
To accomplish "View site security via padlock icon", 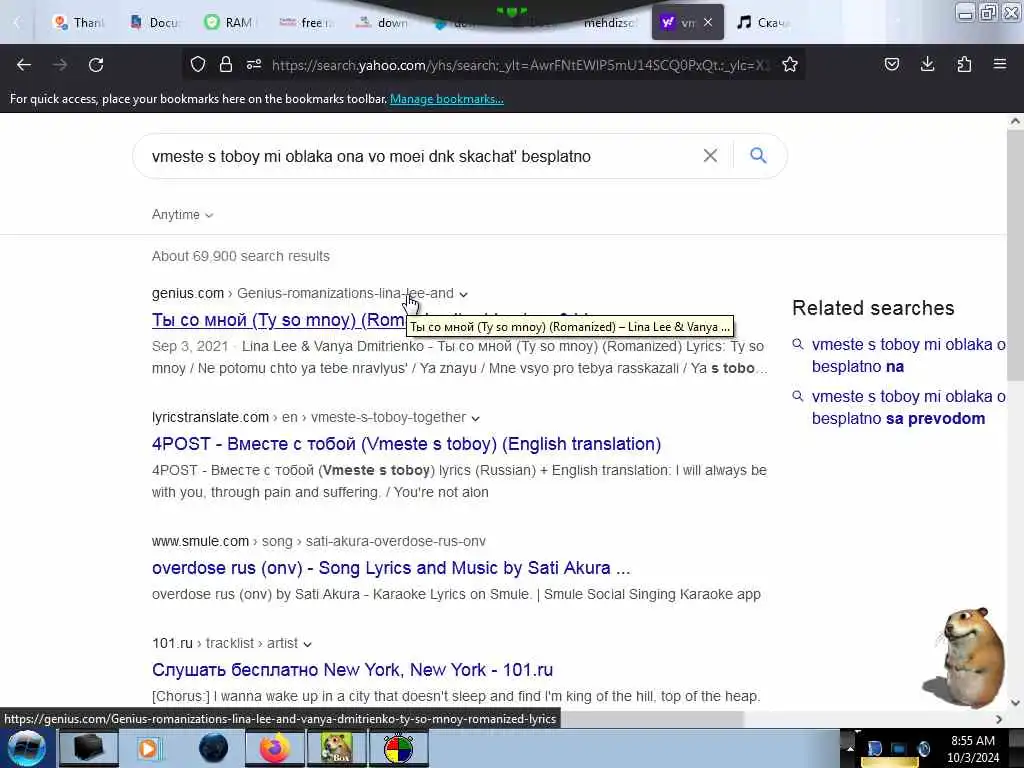I will 226,64.
